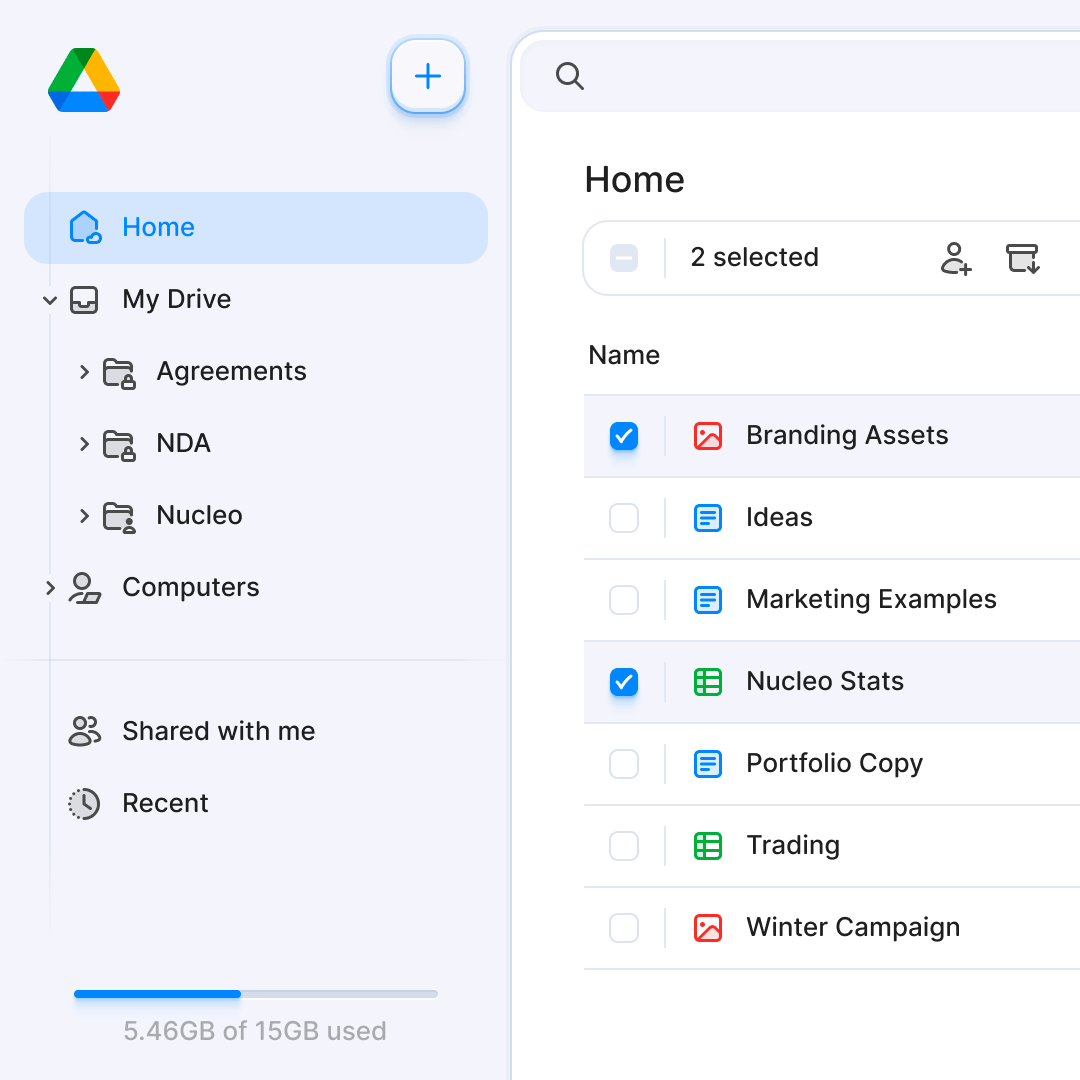
Task: Expand the Agreements folder
Action: point(85,372)
